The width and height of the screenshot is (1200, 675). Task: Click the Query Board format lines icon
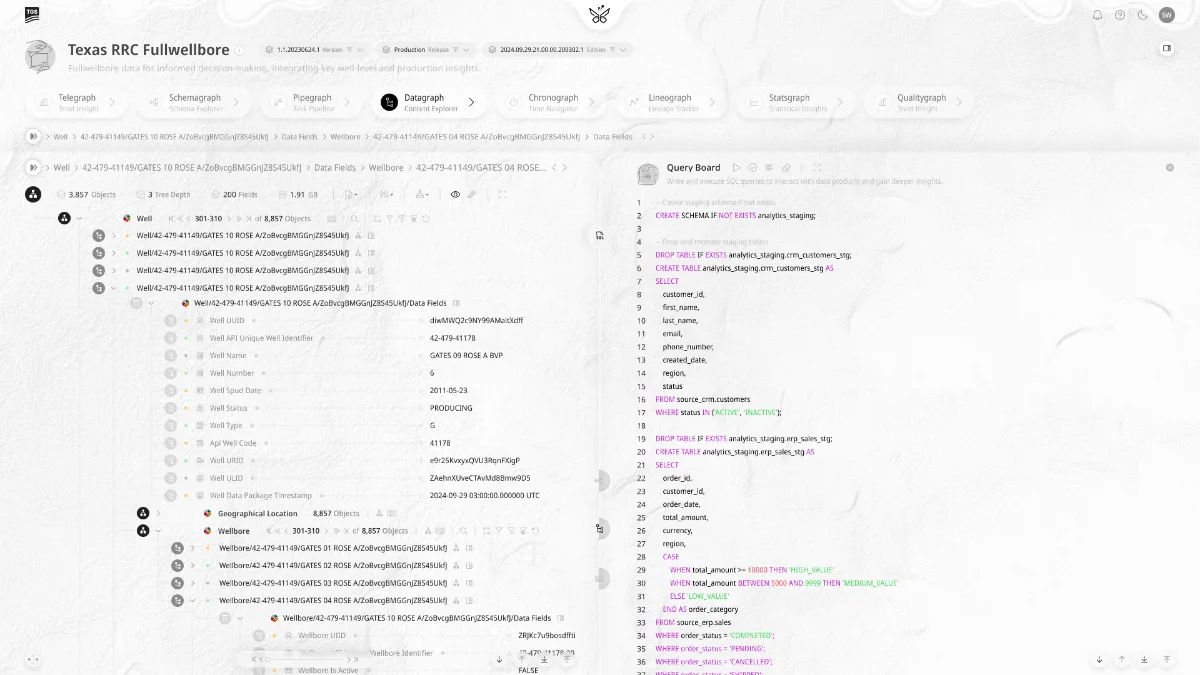click(769, 168)
